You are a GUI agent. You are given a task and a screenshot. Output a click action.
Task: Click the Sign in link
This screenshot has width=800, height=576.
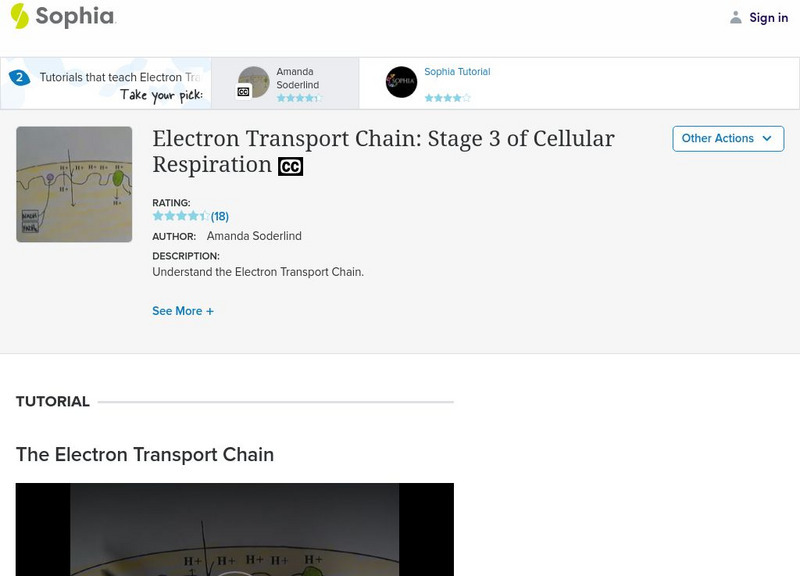(768, 18)
